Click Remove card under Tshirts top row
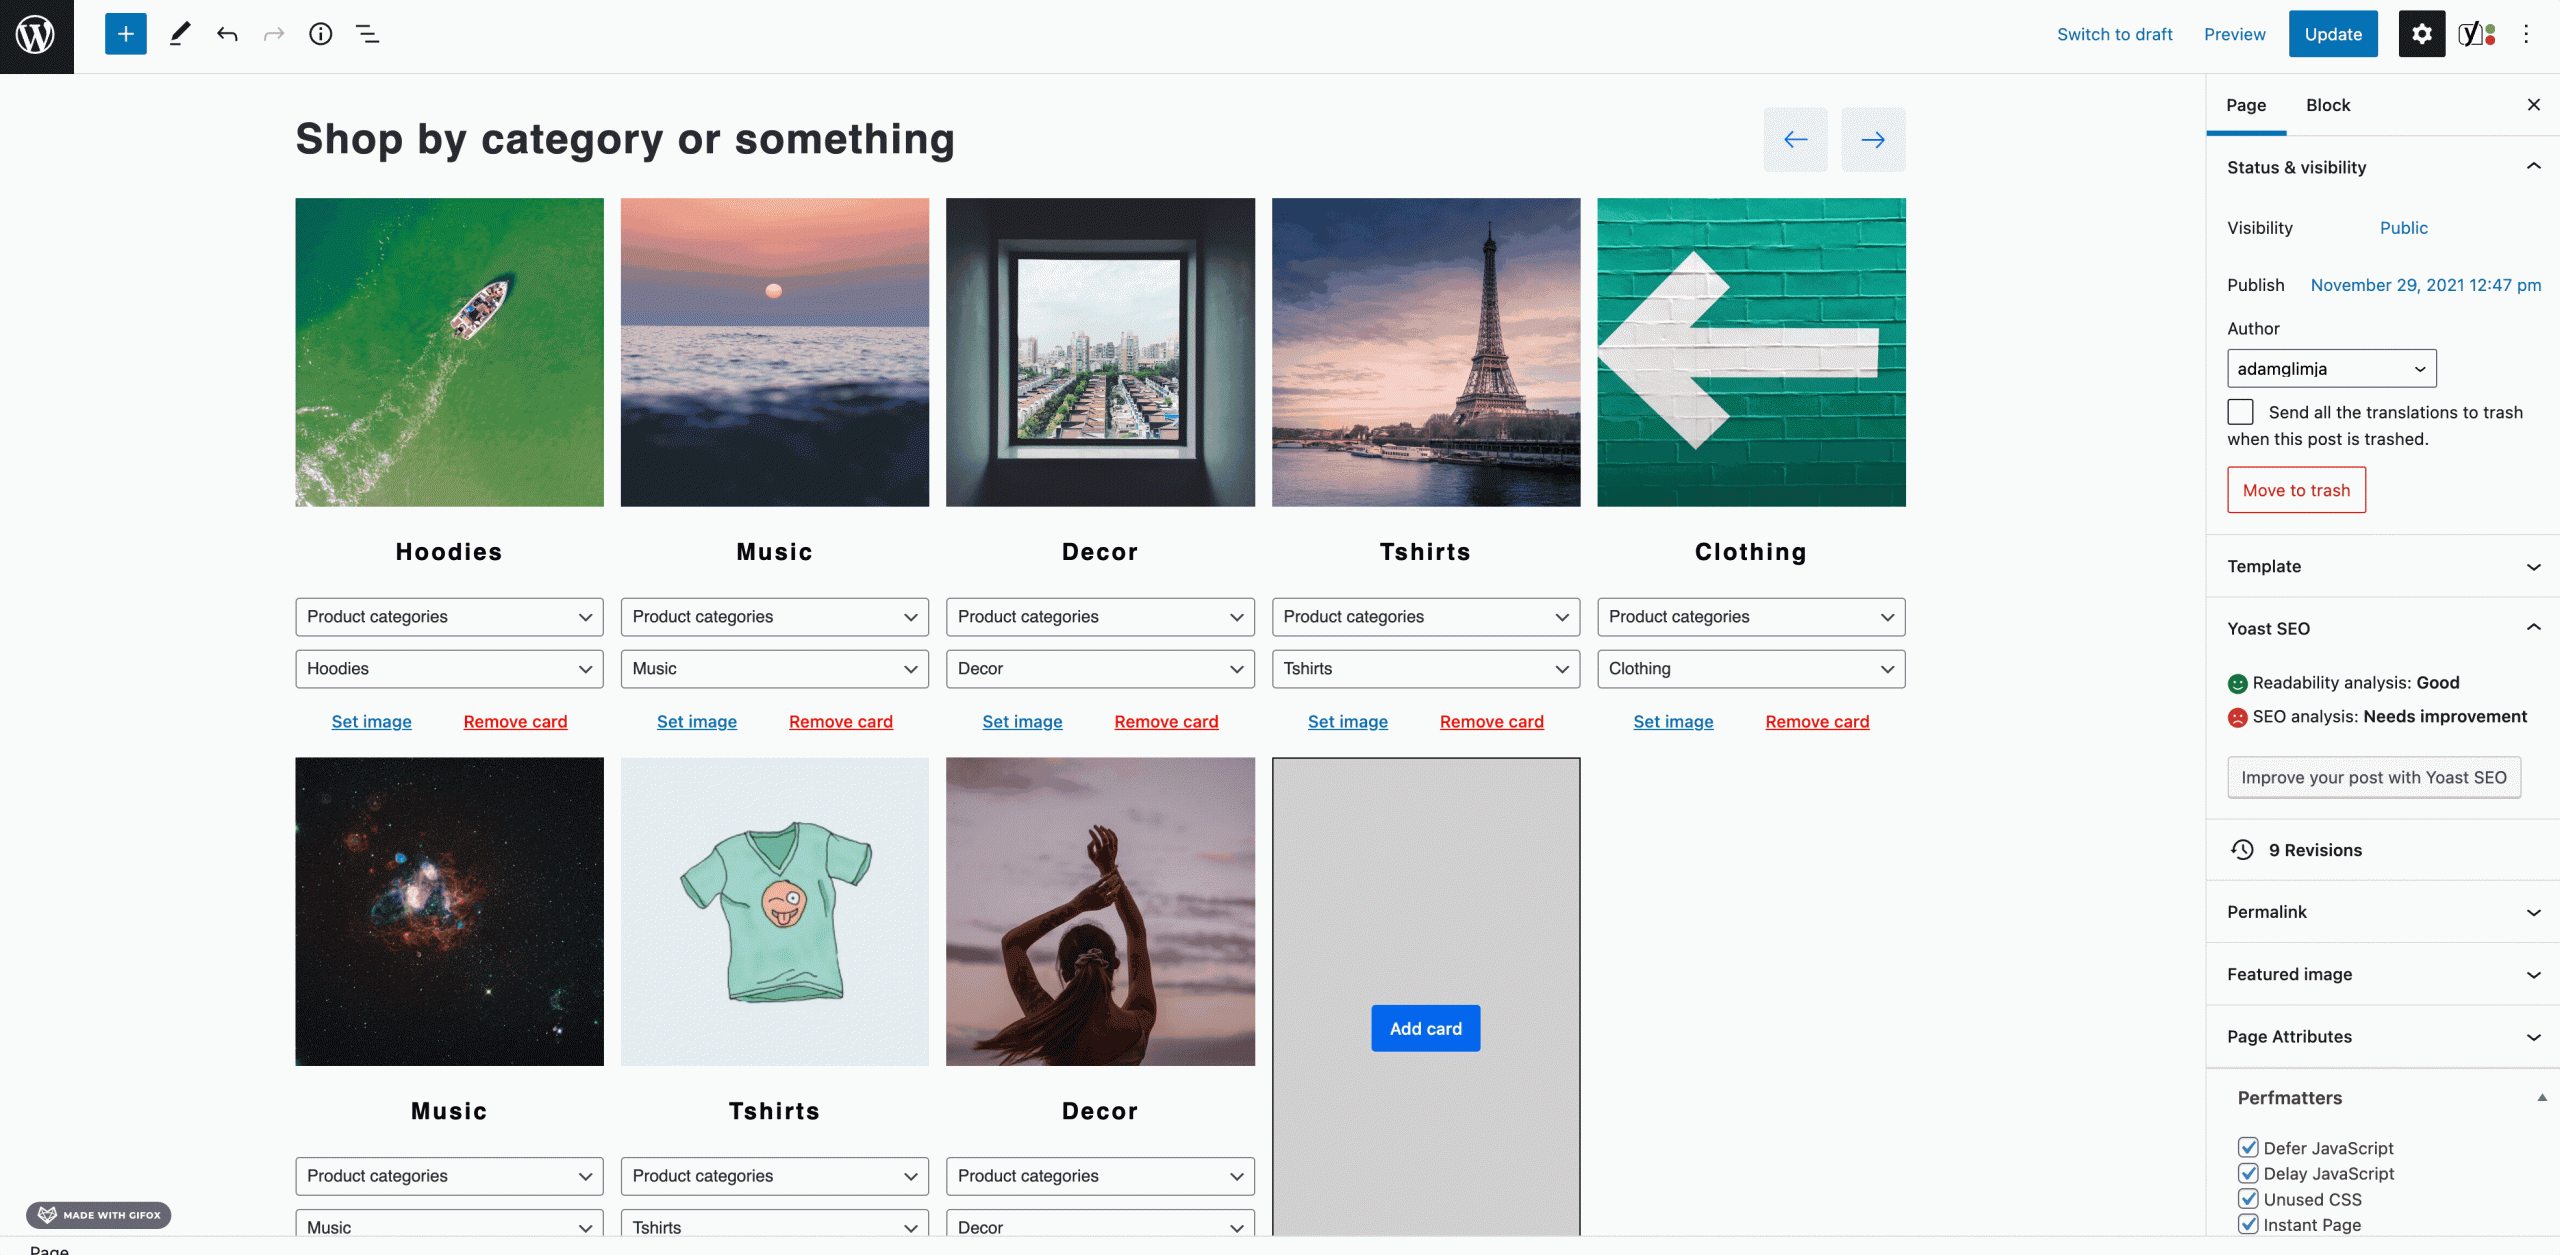 coord(1492,722)
